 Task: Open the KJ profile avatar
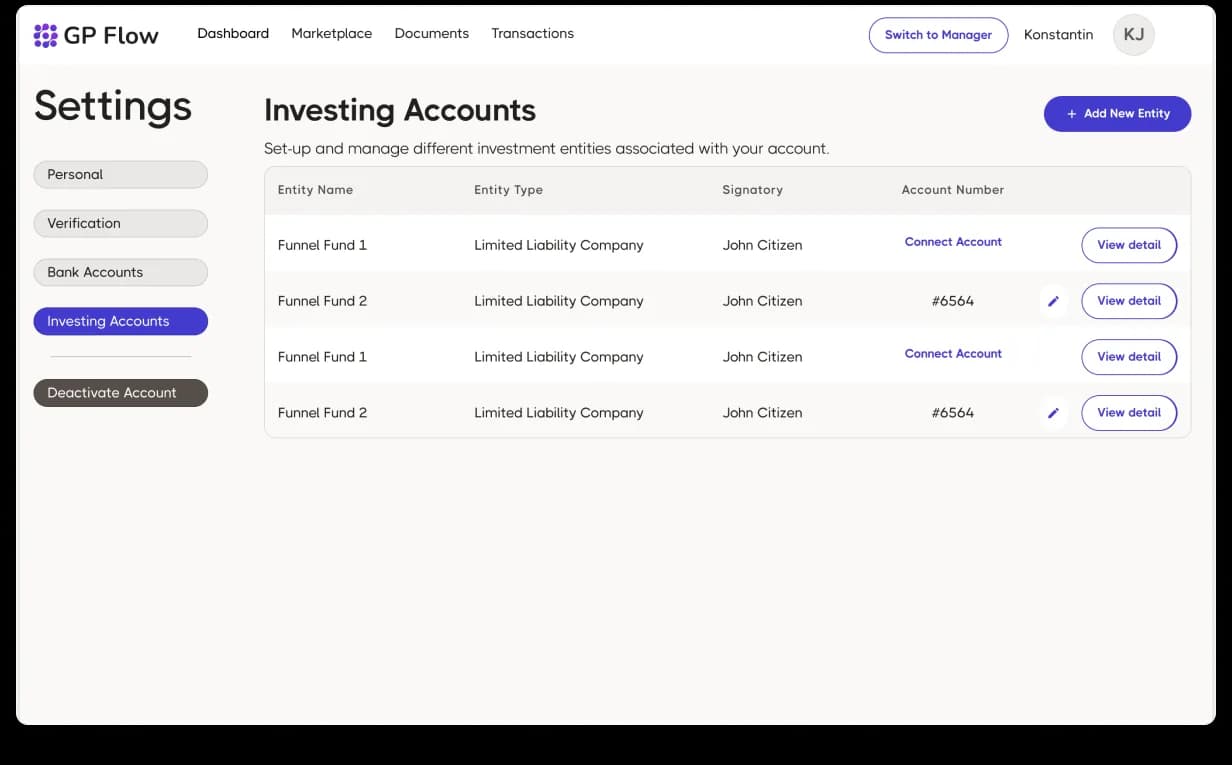pos(1134,35)
